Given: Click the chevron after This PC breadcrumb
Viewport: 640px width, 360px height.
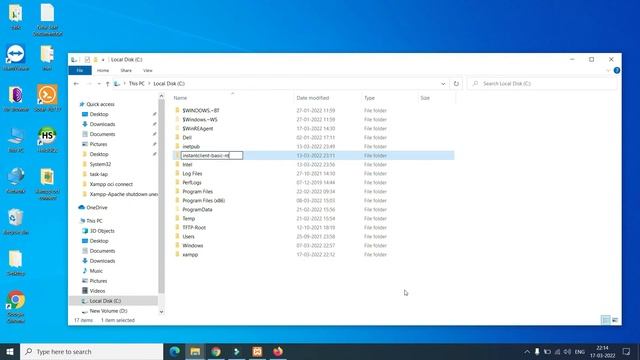Looking at the screenshot, I should tap(149, 84).
